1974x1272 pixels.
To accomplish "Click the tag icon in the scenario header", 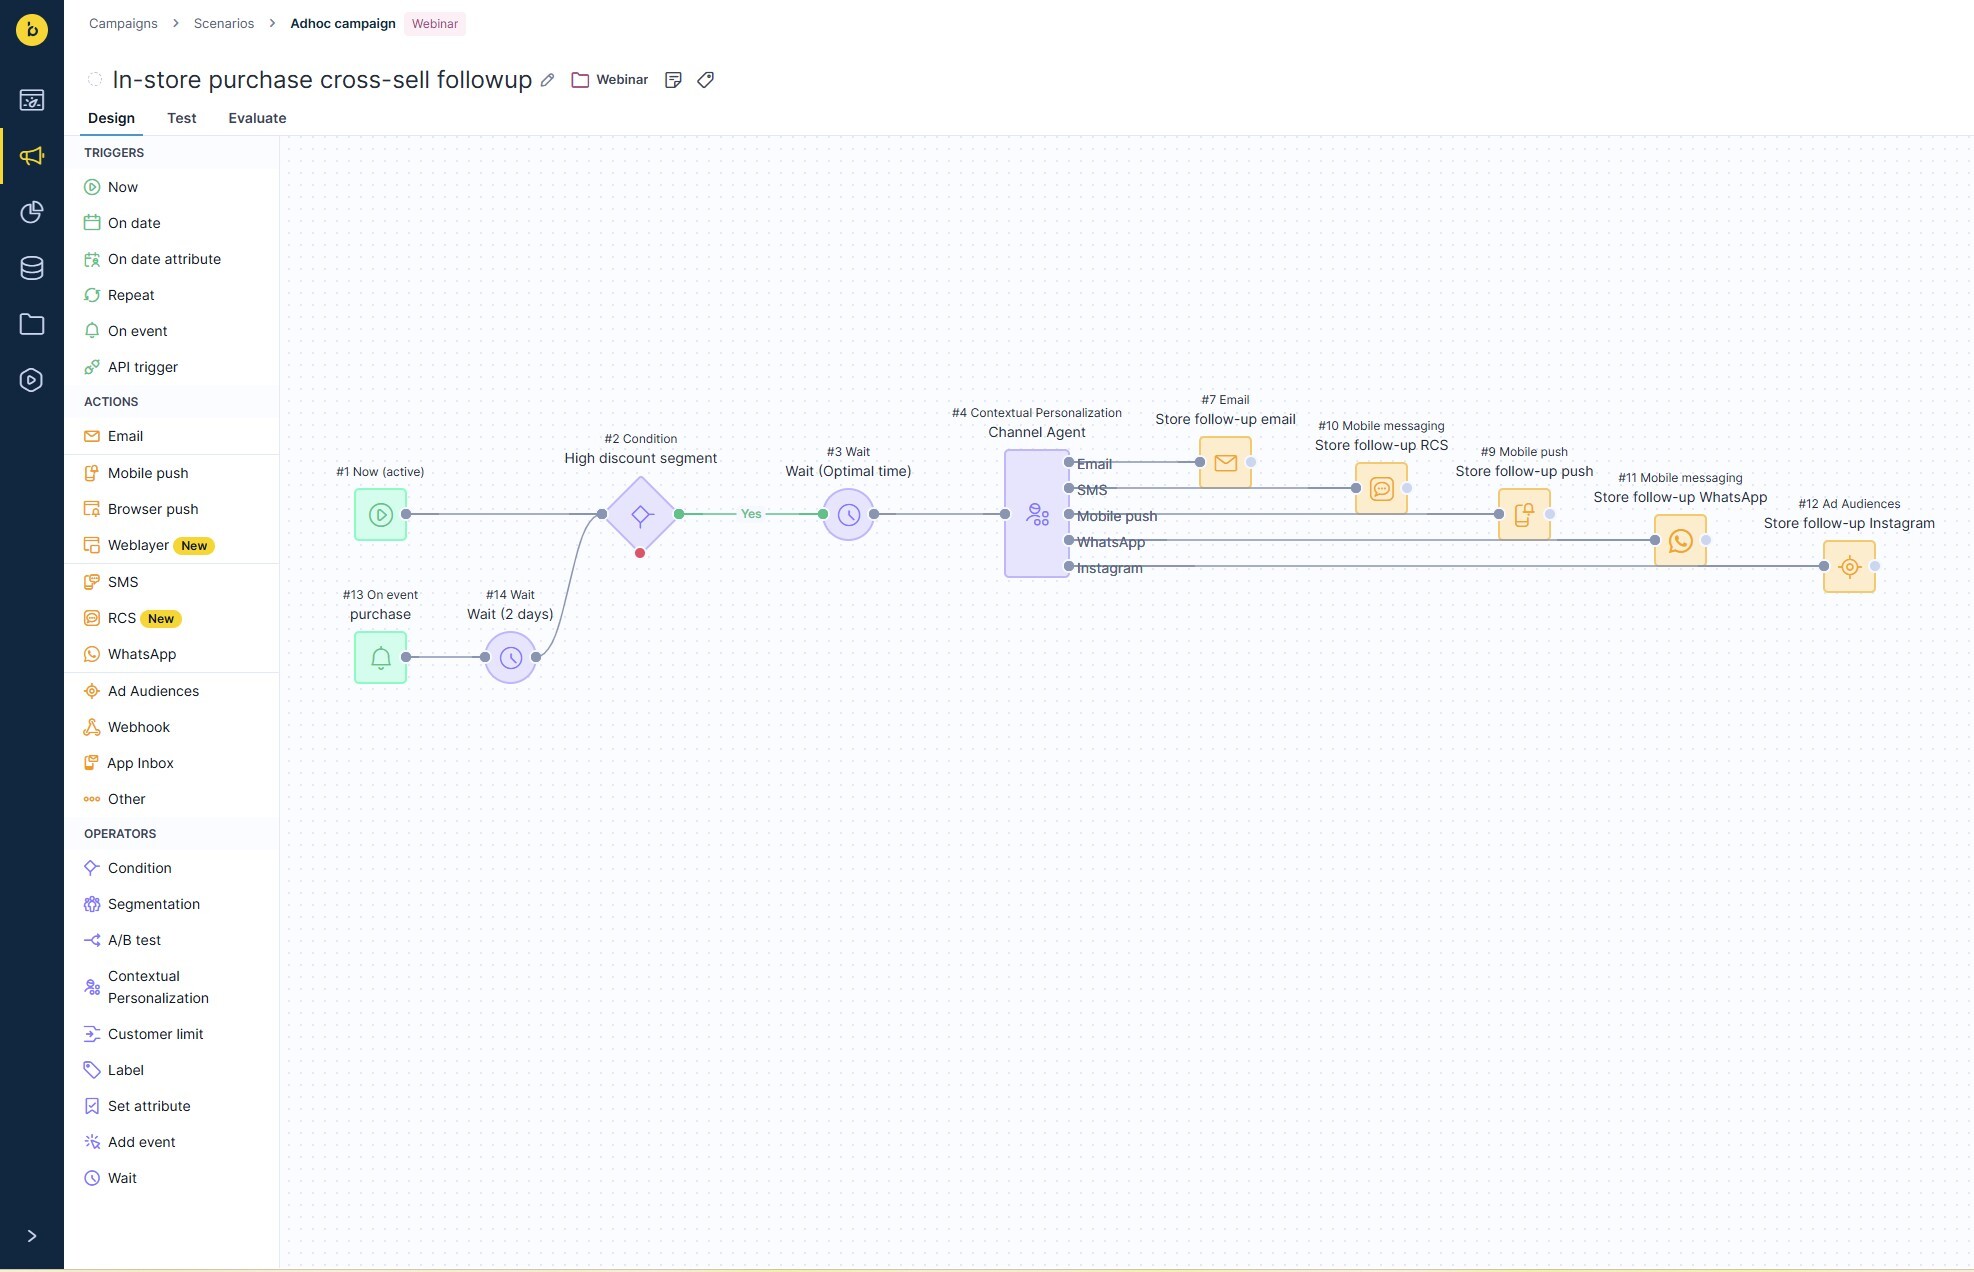I will (x=706, y=80).
